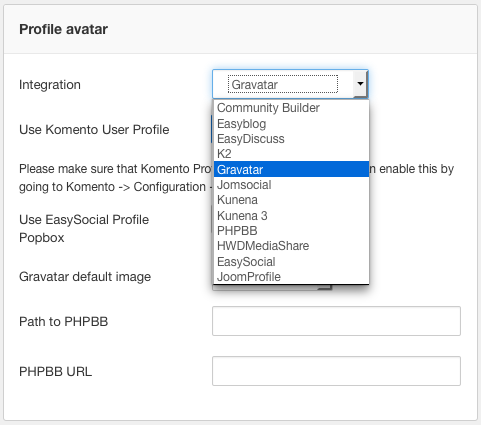The width and height of the screenshot is (481, 425).
Task: Pick K2 from the dropdown list
Action: (x=291, y=154)
